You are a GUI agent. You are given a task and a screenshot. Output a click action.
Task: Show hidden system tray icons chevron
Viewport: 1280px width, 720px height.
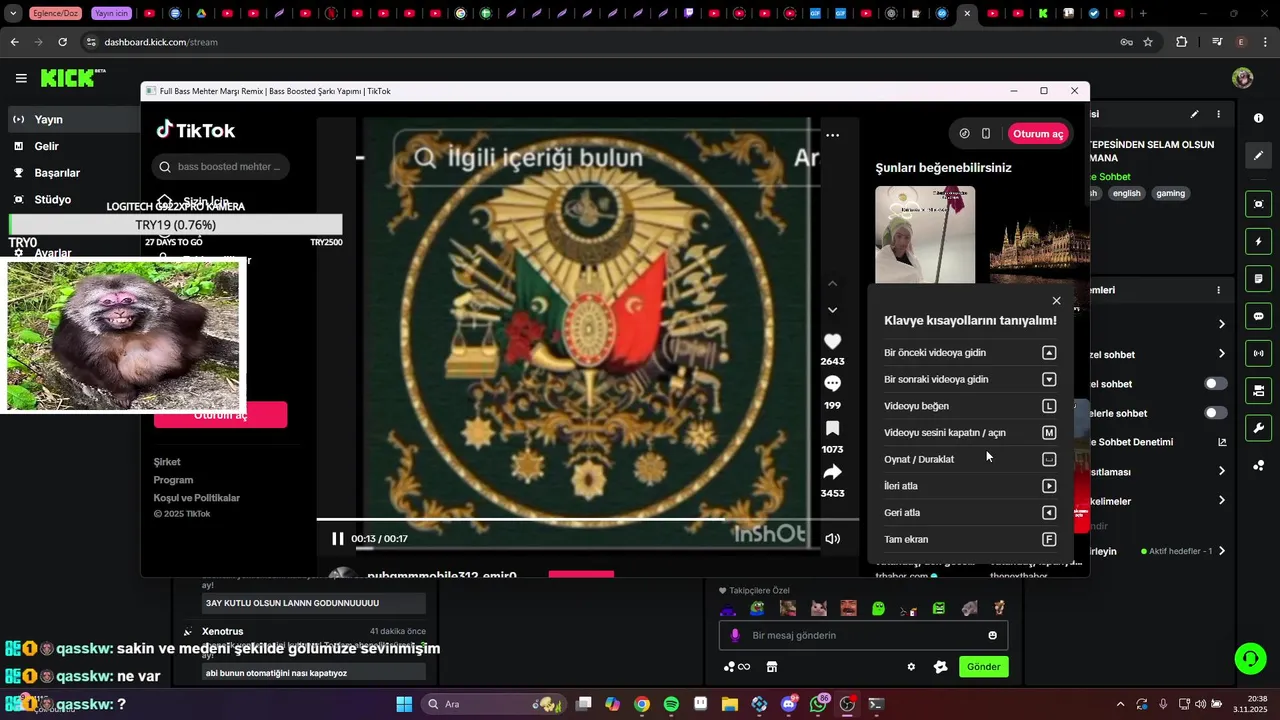(1120, 704)
